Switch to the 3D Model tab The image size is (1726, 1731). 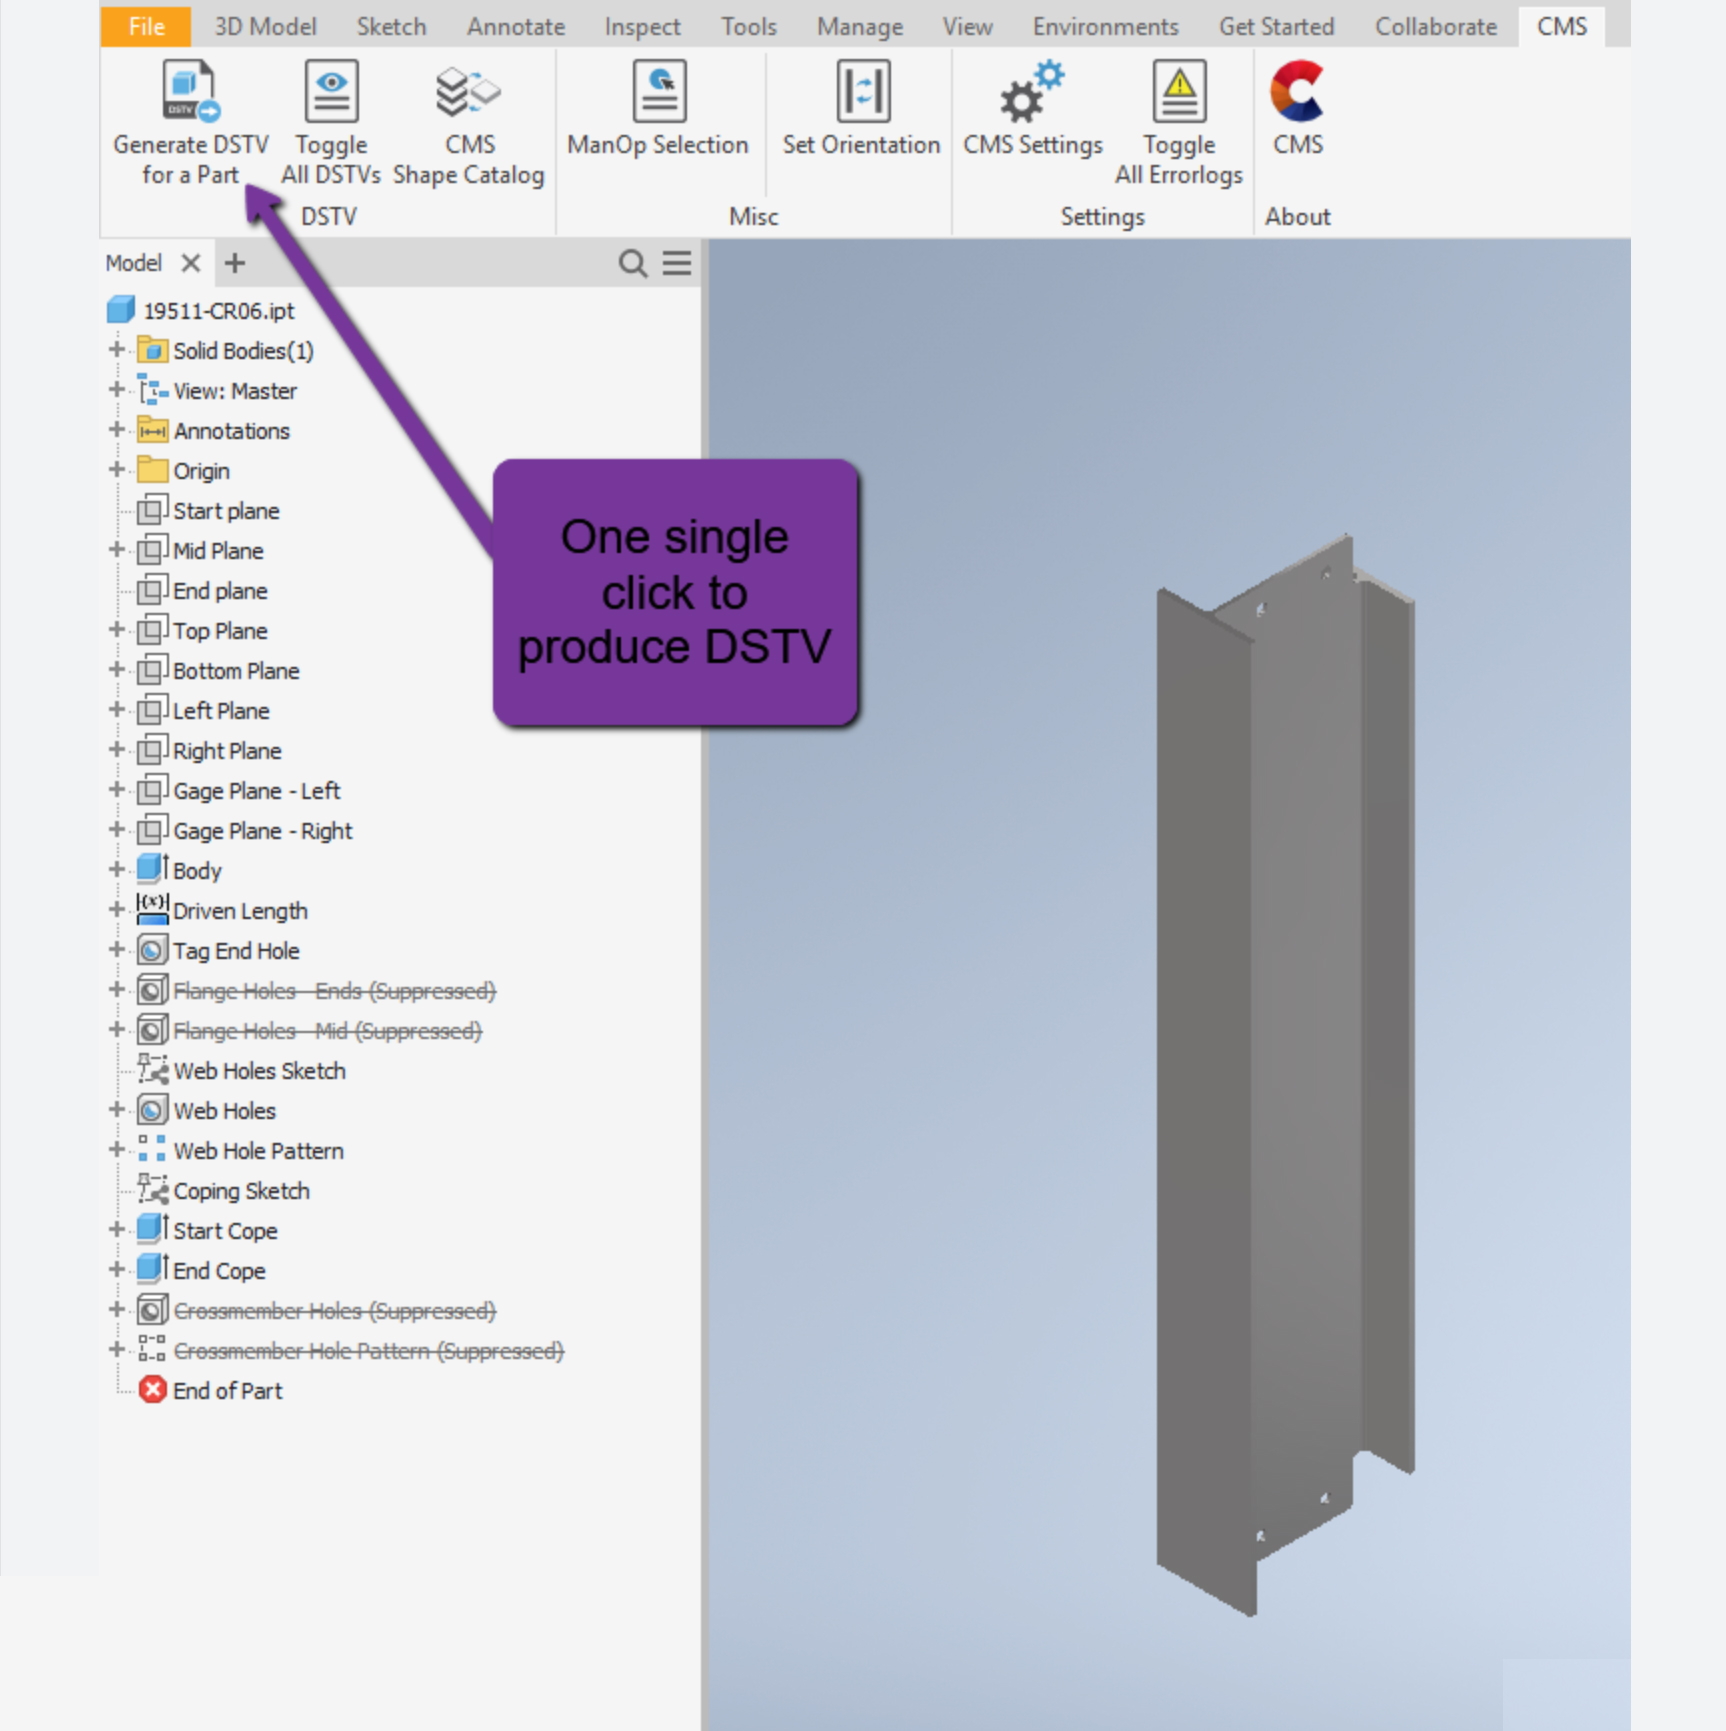click(265, 27)
